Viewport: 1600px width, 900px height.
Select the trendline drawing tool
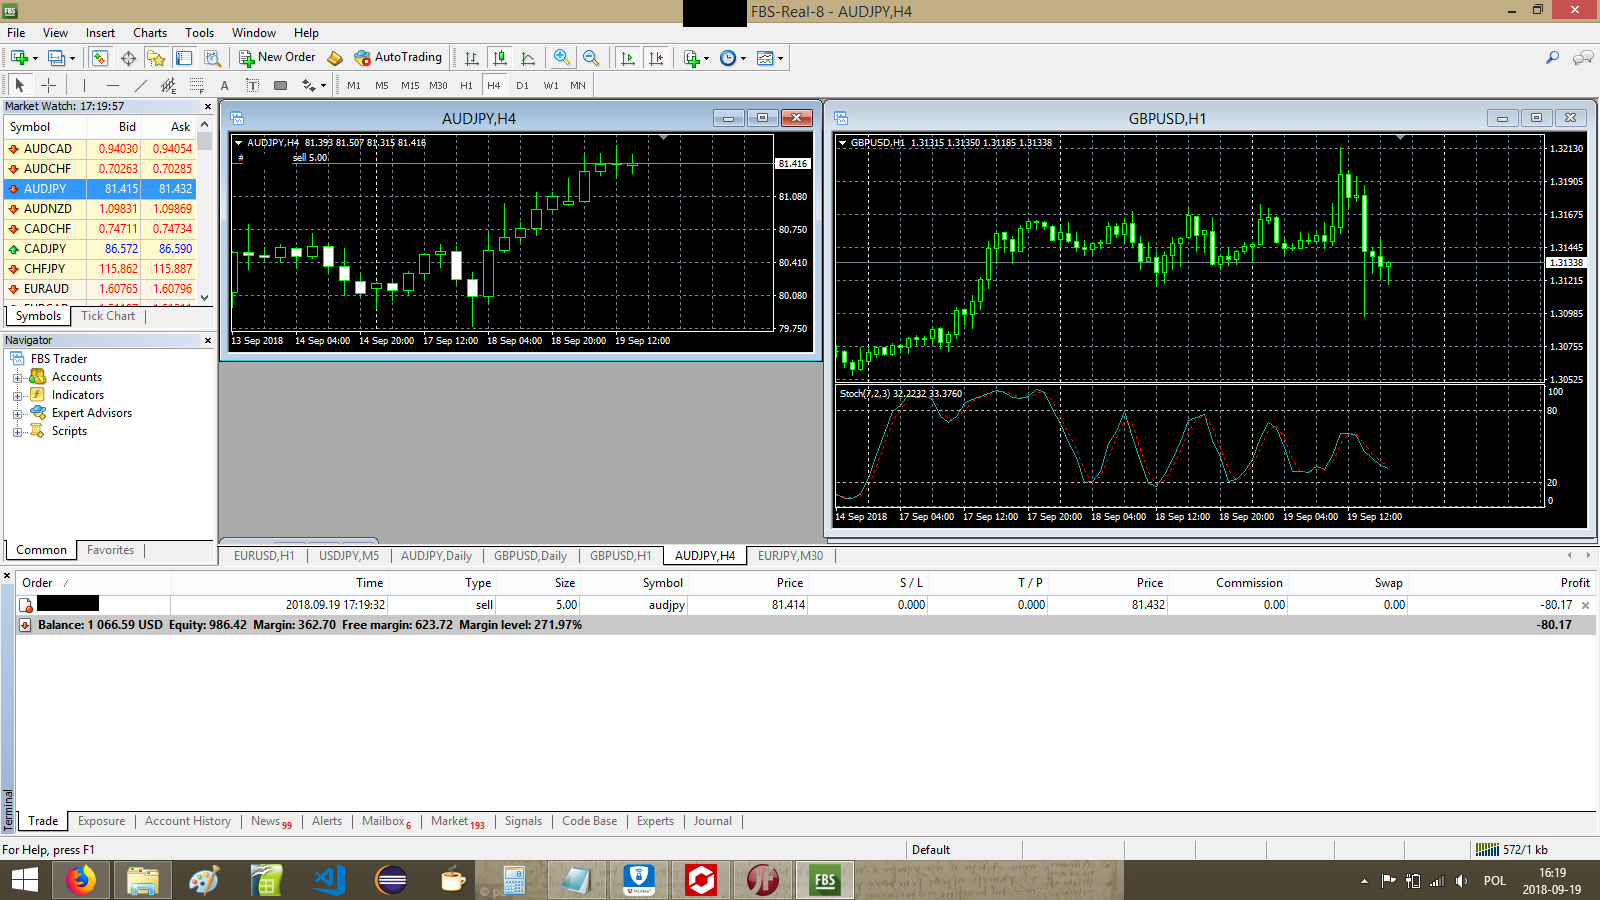141,85
